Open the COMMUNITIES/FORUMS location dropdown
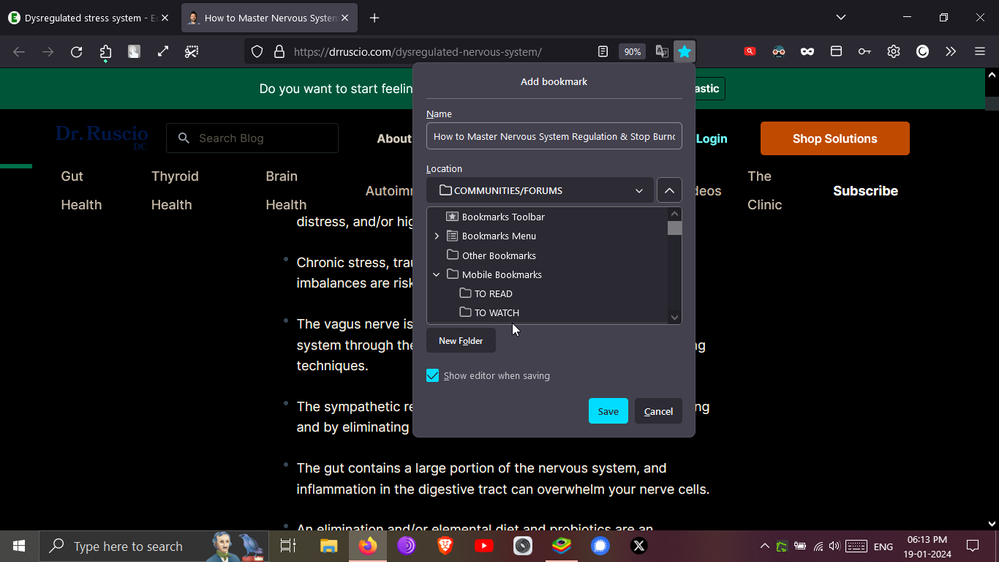 541,191
